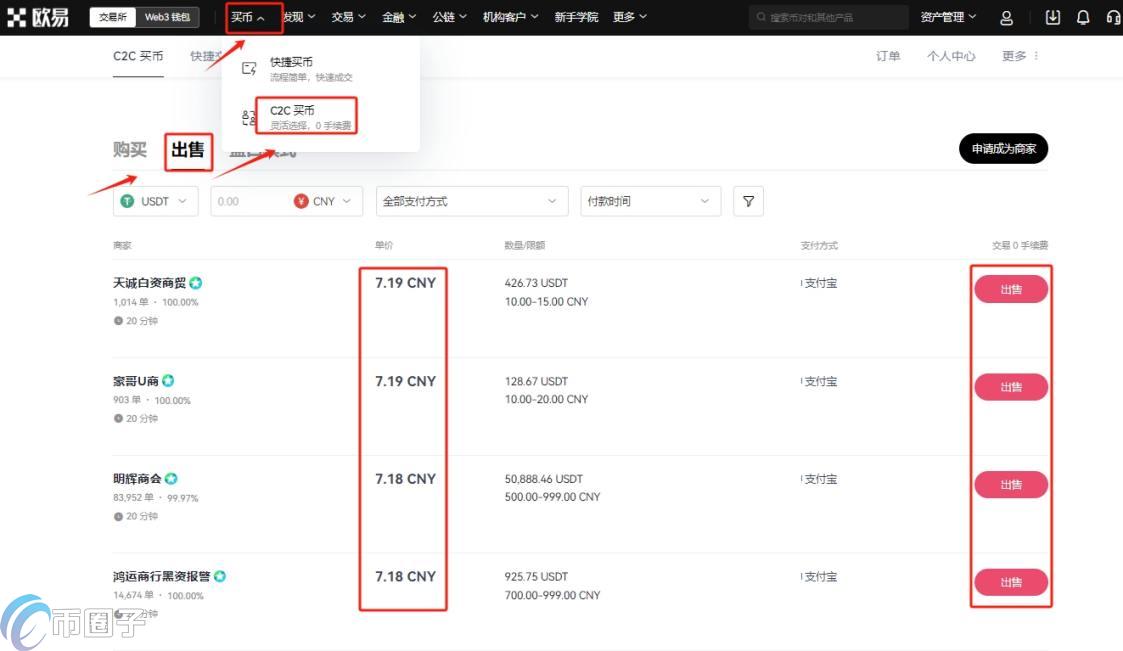
Task: Expand the 金融 menu
Action: coord(399,17)
